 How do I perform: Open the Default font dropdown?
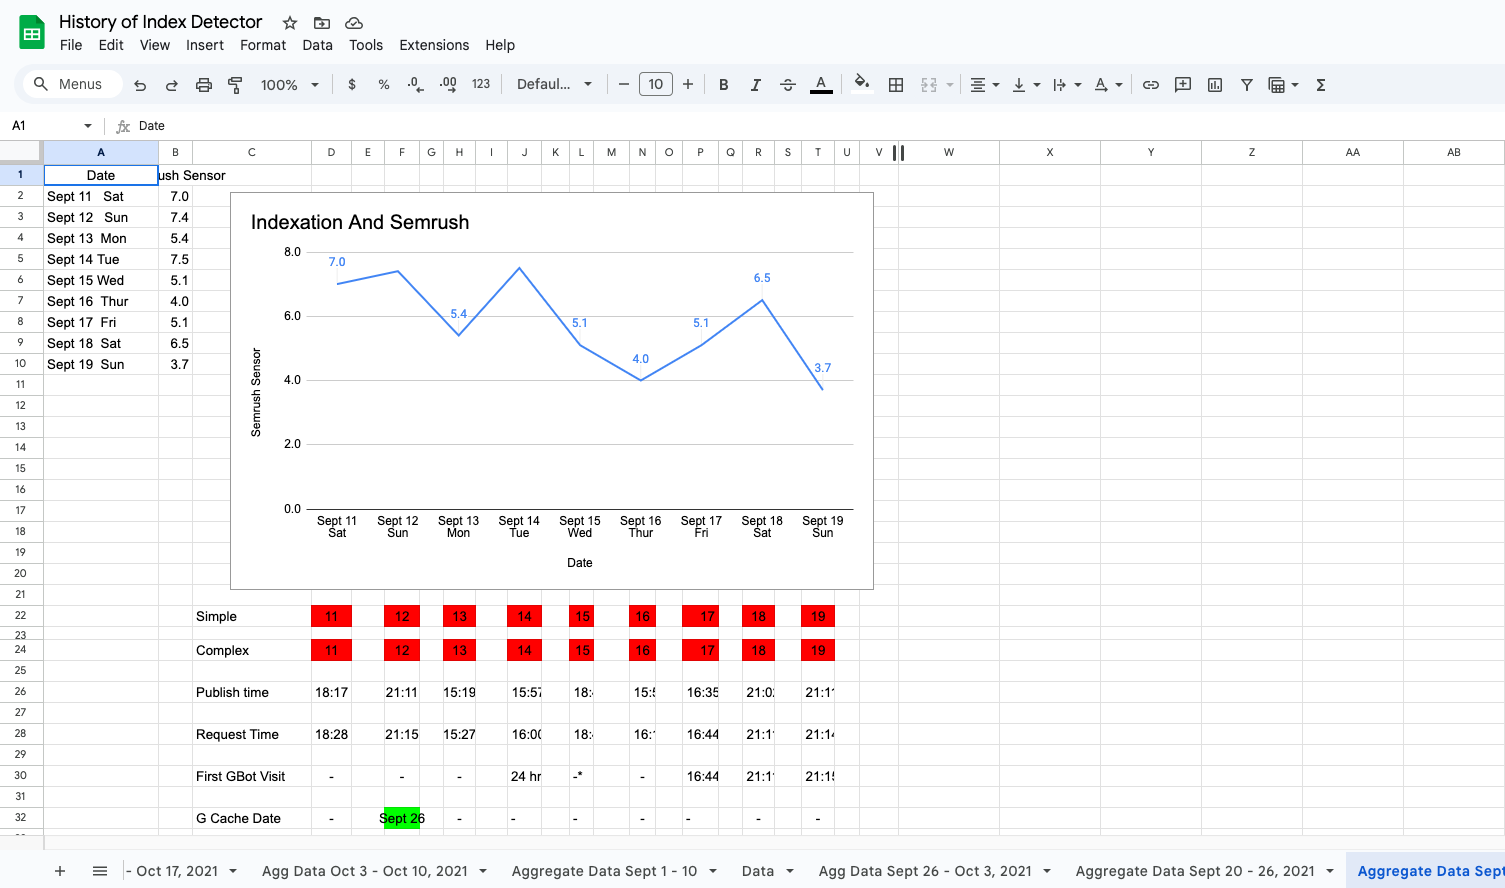(555, 85)
